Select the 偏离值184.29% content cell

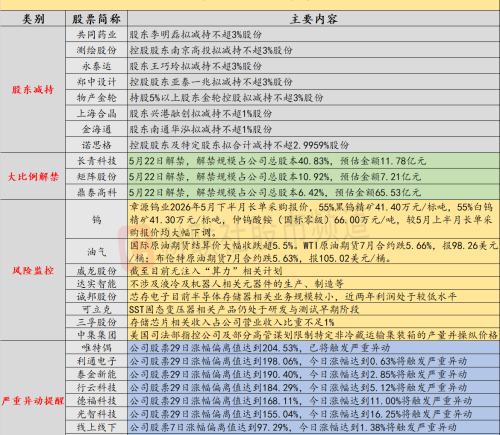tap(314, 387)
